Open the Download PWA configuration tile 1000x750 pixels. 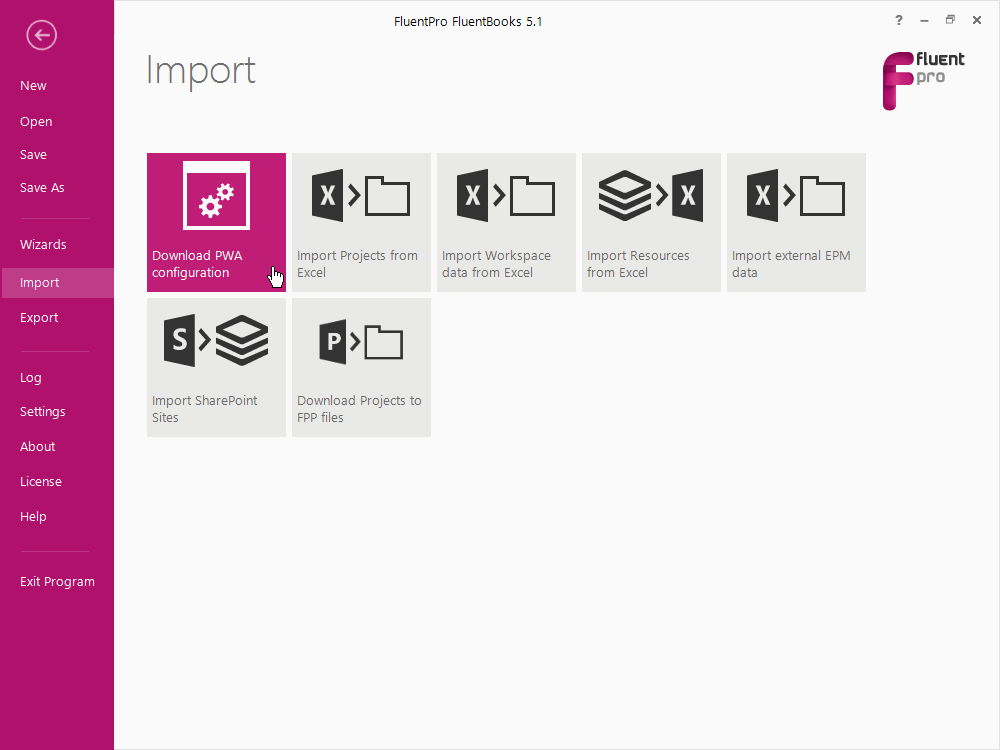tap(216, 223)
